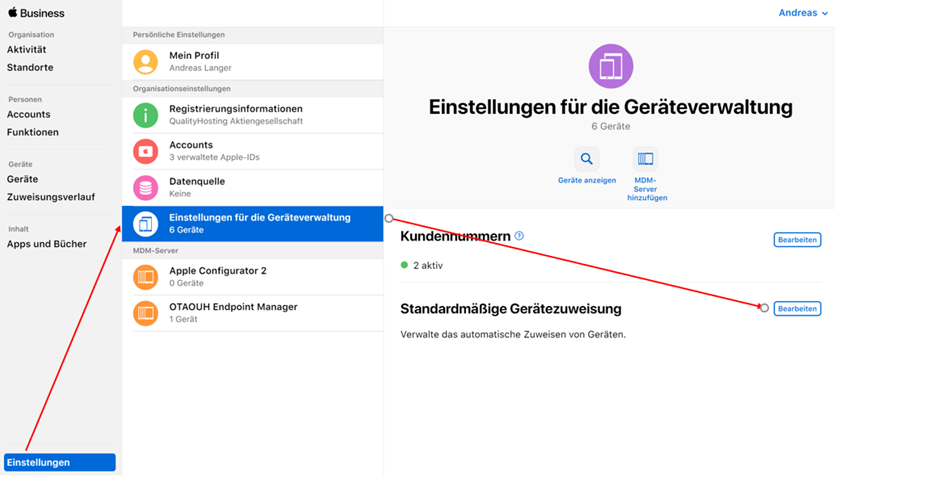
Task: Open the Andreas account dropdown
Action: tap(803, 13)
